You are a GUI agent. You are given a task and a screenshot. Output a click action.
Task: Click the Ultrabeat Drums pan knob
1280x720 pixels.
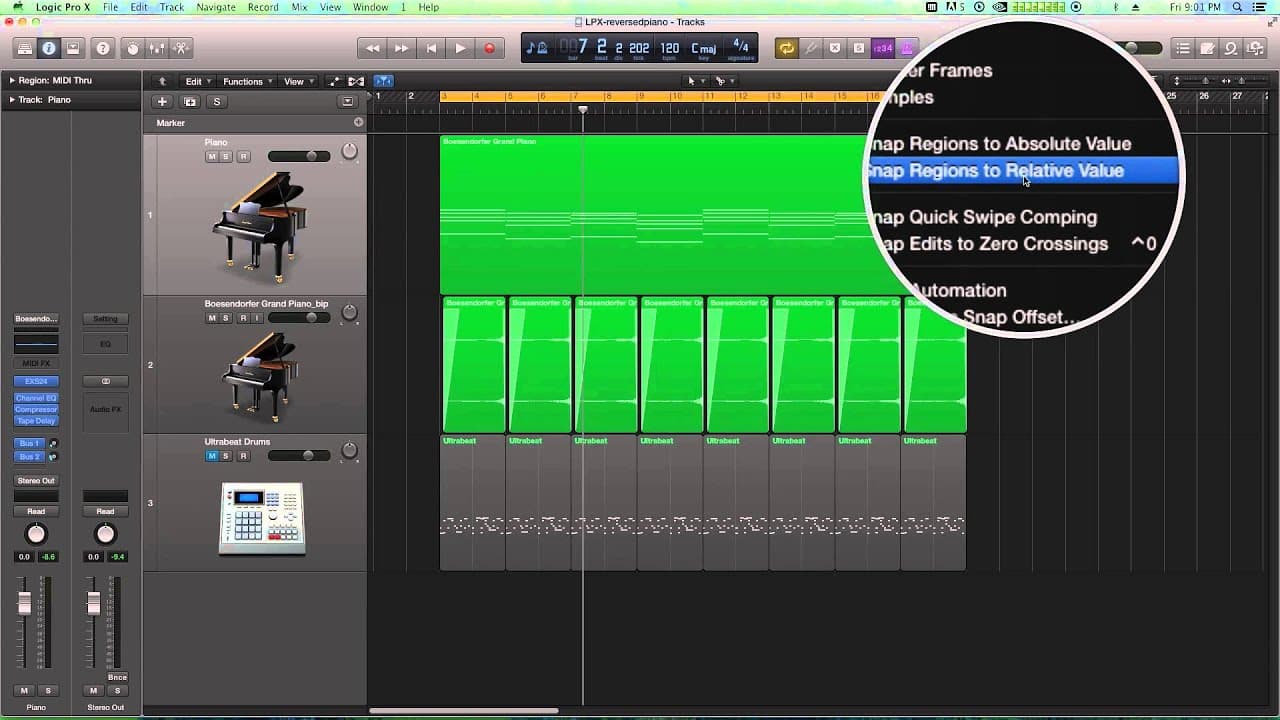click(x=349, y=451)
